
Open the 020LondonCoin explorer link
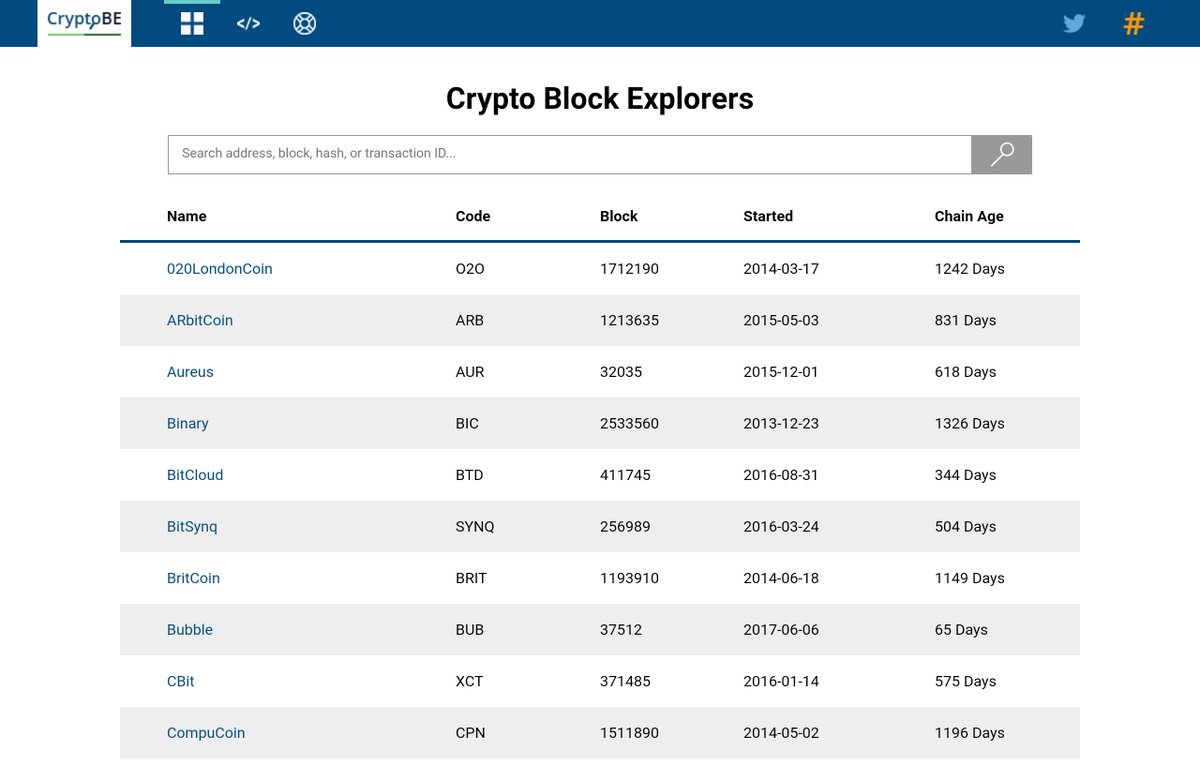[219, 269]
